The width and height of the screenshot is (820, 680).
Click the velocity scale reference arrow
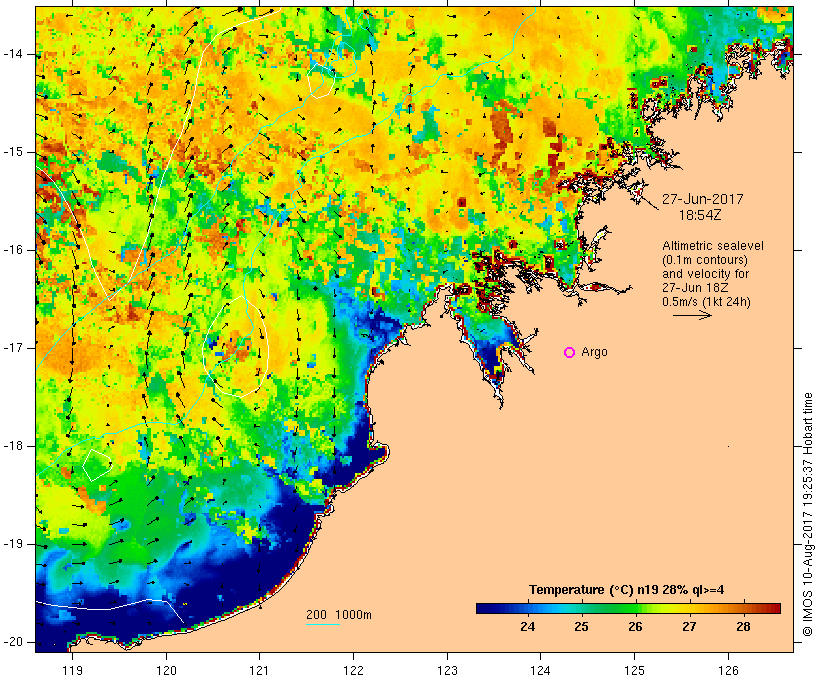coord(692,315)
